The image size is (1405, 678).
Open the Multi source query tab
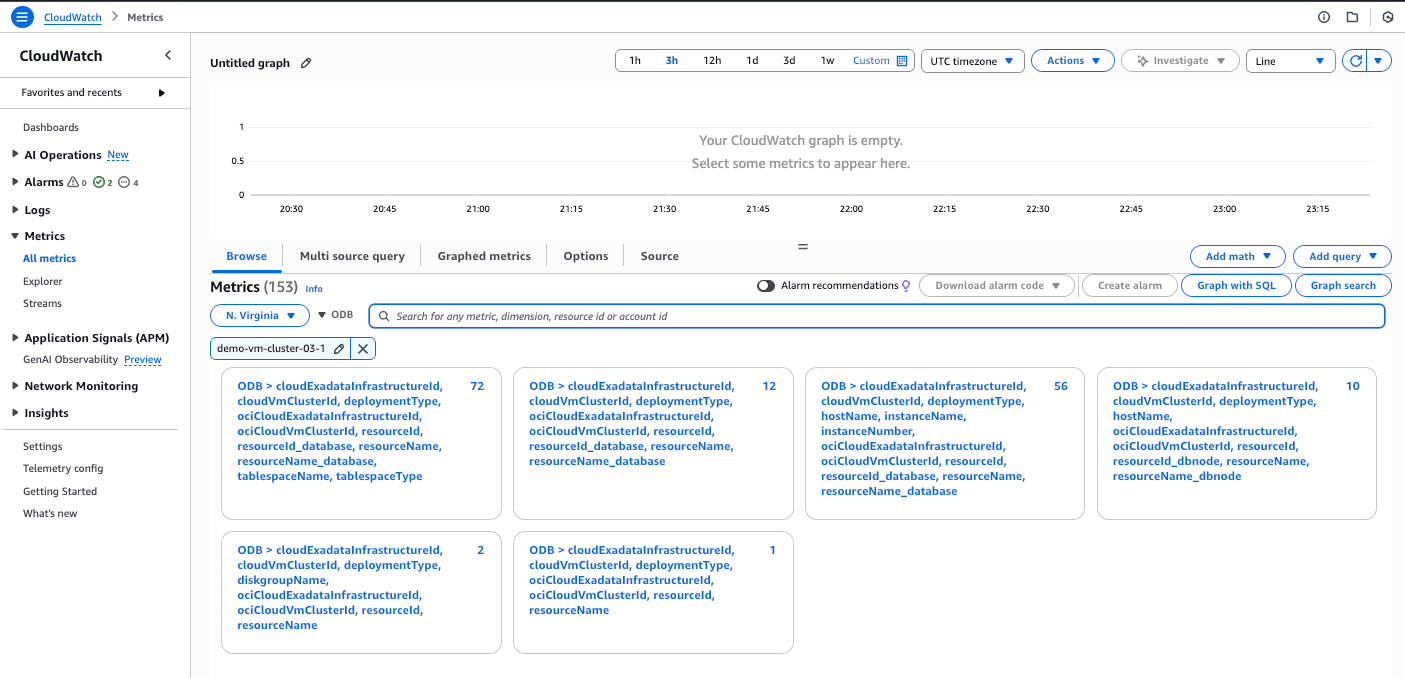click(x=352, y=256)
